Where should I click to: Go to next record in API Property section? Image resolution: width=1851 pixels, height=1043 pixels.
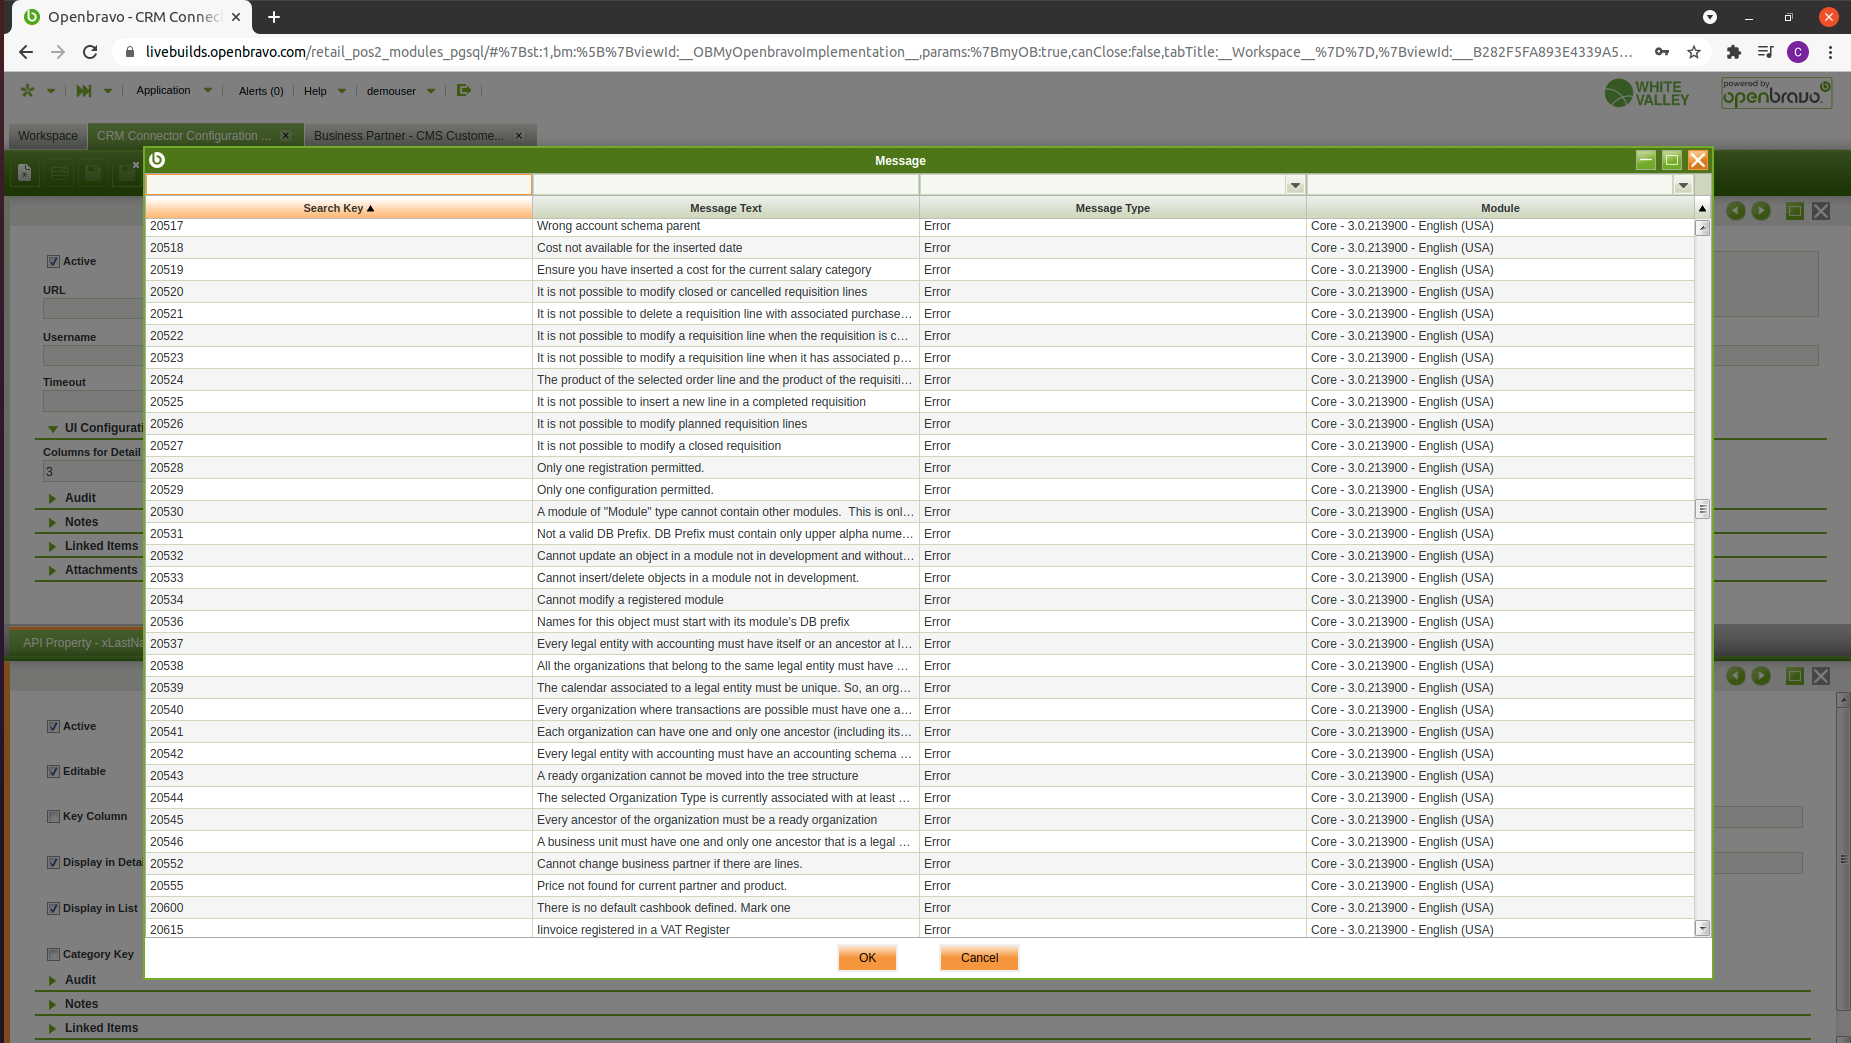click(1762, 676)
